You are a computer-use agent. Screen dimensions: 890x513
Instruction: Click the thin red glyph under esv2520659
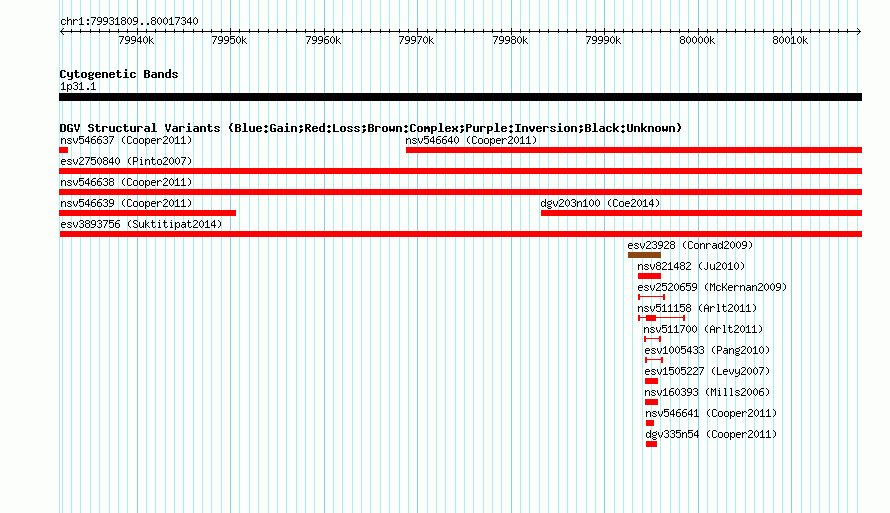click(651, 297)
